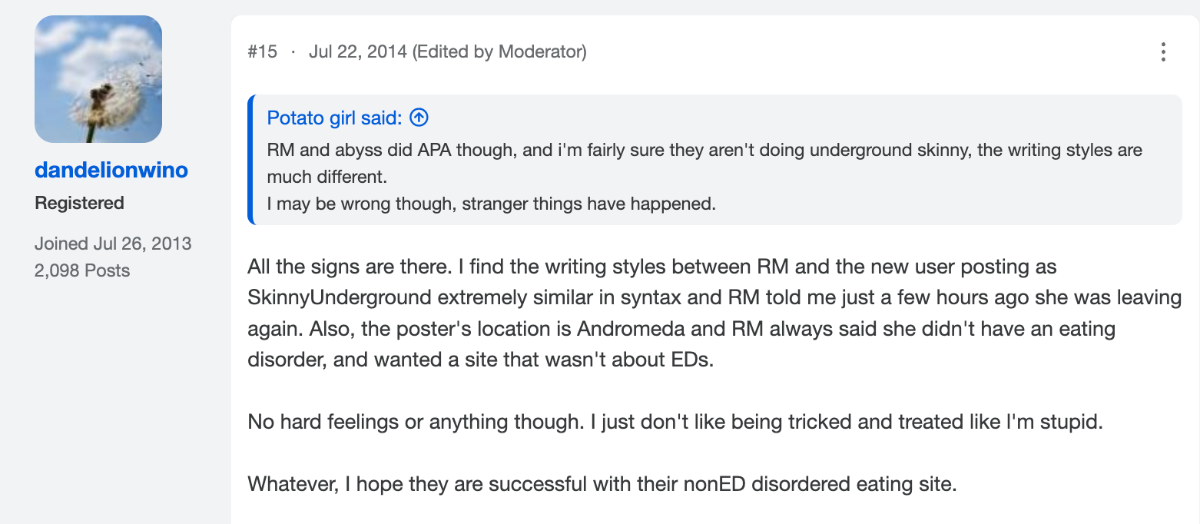
Task: Click the sentence starting Whatever, I hope
Action: coord(602,485)
